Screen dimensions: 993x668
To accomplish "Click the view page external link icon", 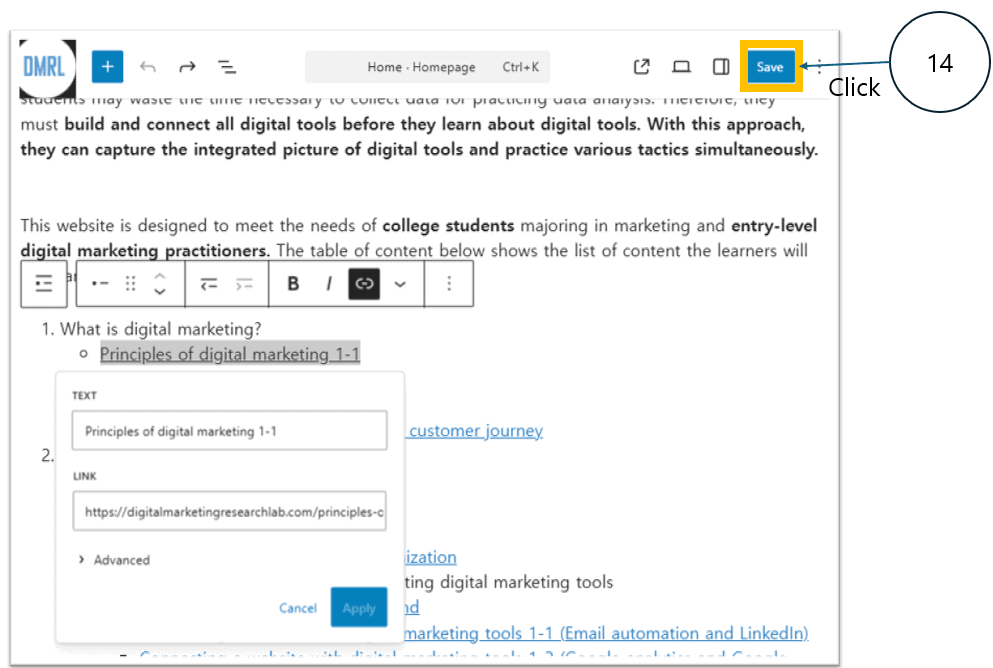I will 642,67.
